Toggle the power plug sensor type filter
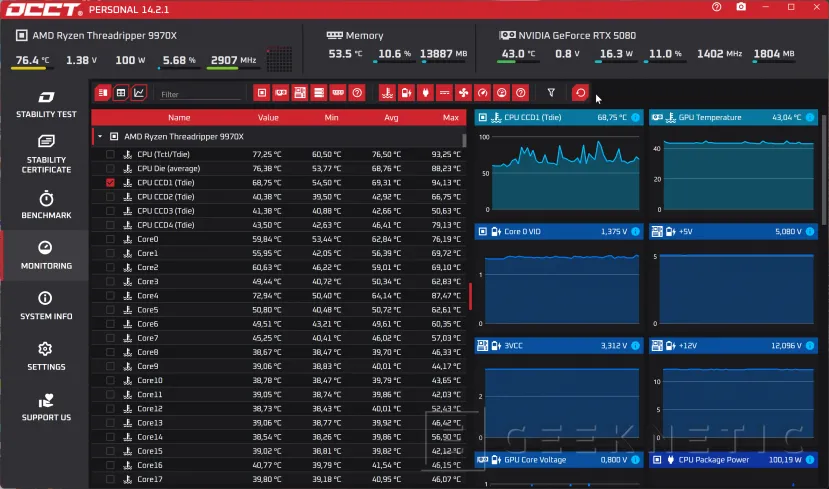Screen dimensions: 829x489 426,93
